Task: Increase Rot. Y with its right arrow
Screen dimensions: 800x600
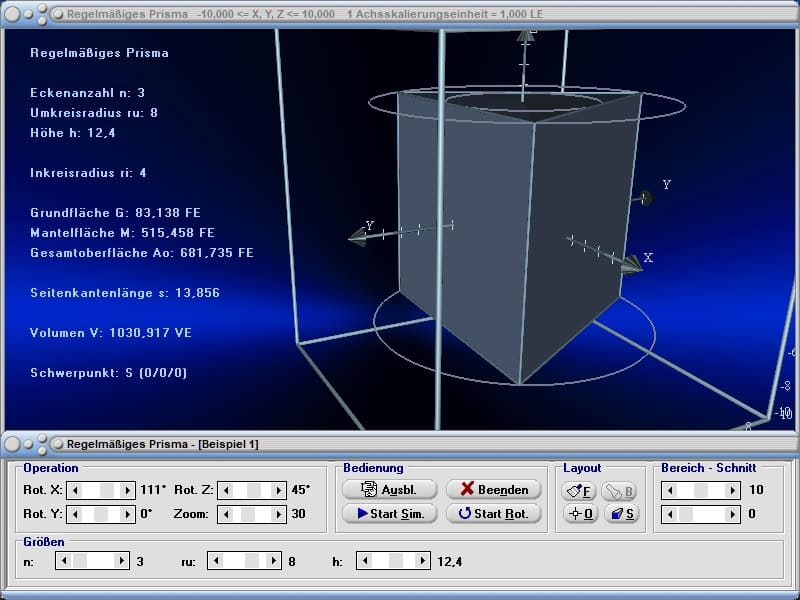Action: click(128, 514)
